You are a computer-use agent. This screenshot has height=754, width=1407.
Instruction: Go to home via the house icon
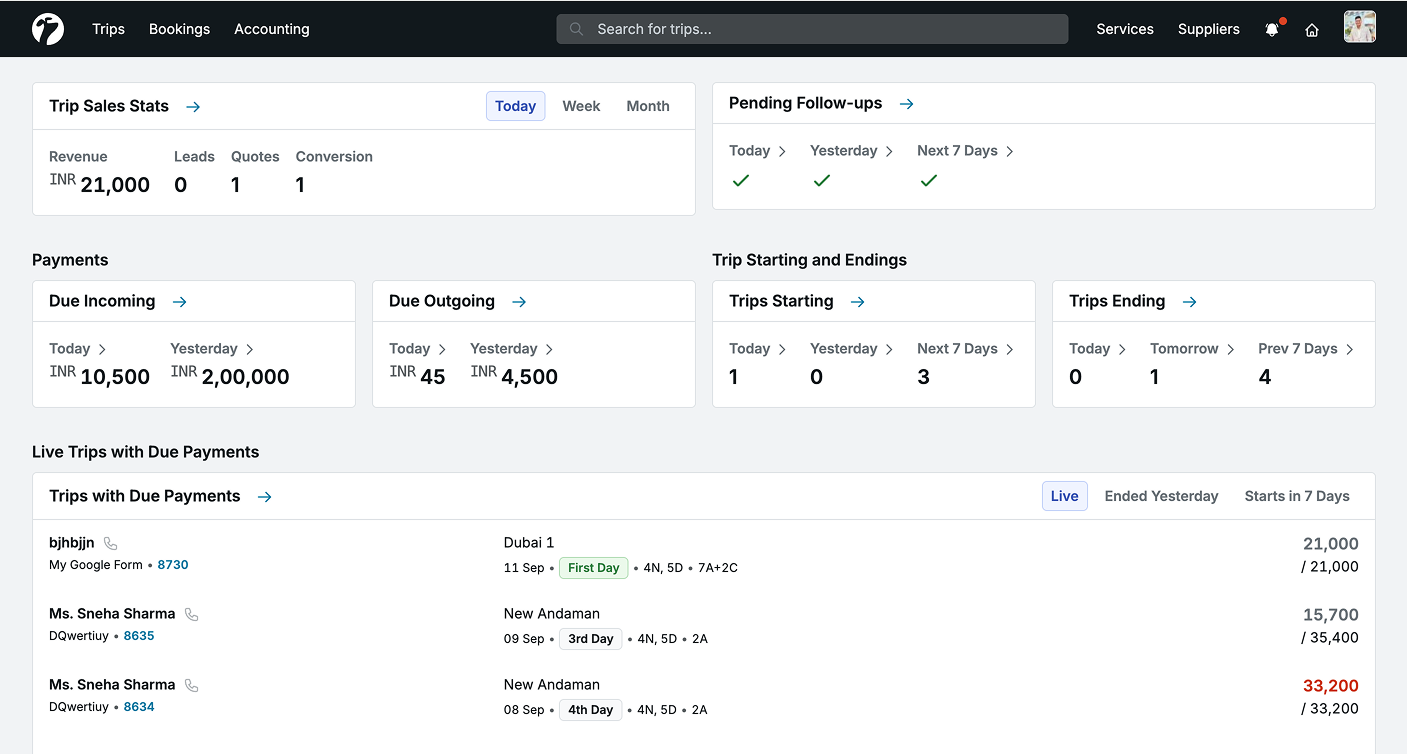(1312, 30)
